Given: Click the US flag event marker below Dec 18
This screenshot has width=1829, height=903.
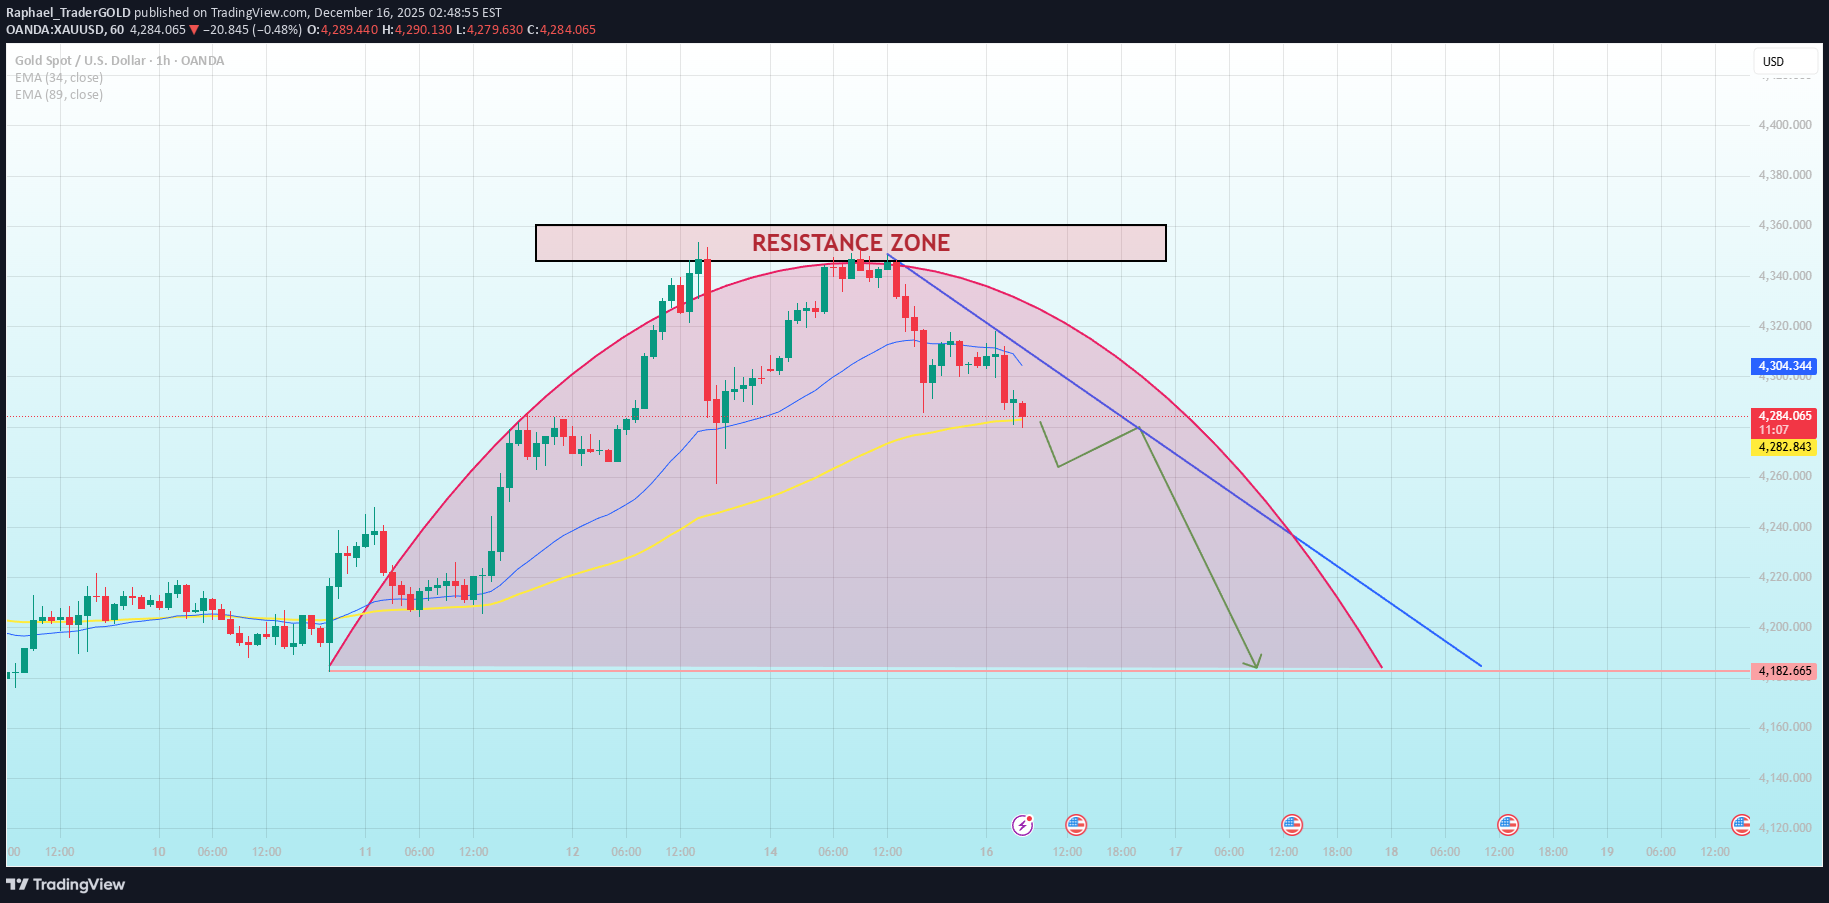Looking at the screenshot, I should point(1508,825).
